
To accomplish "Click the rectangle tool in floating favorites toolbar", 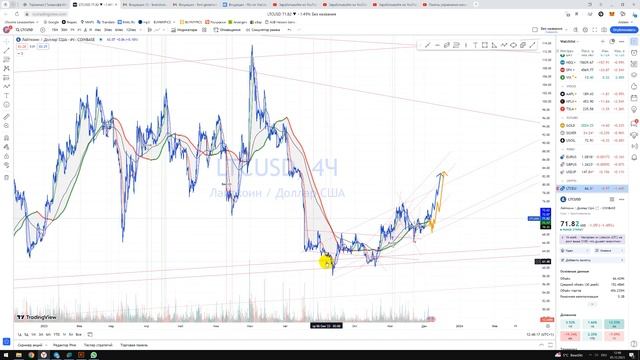I will (x=484, y=45).
